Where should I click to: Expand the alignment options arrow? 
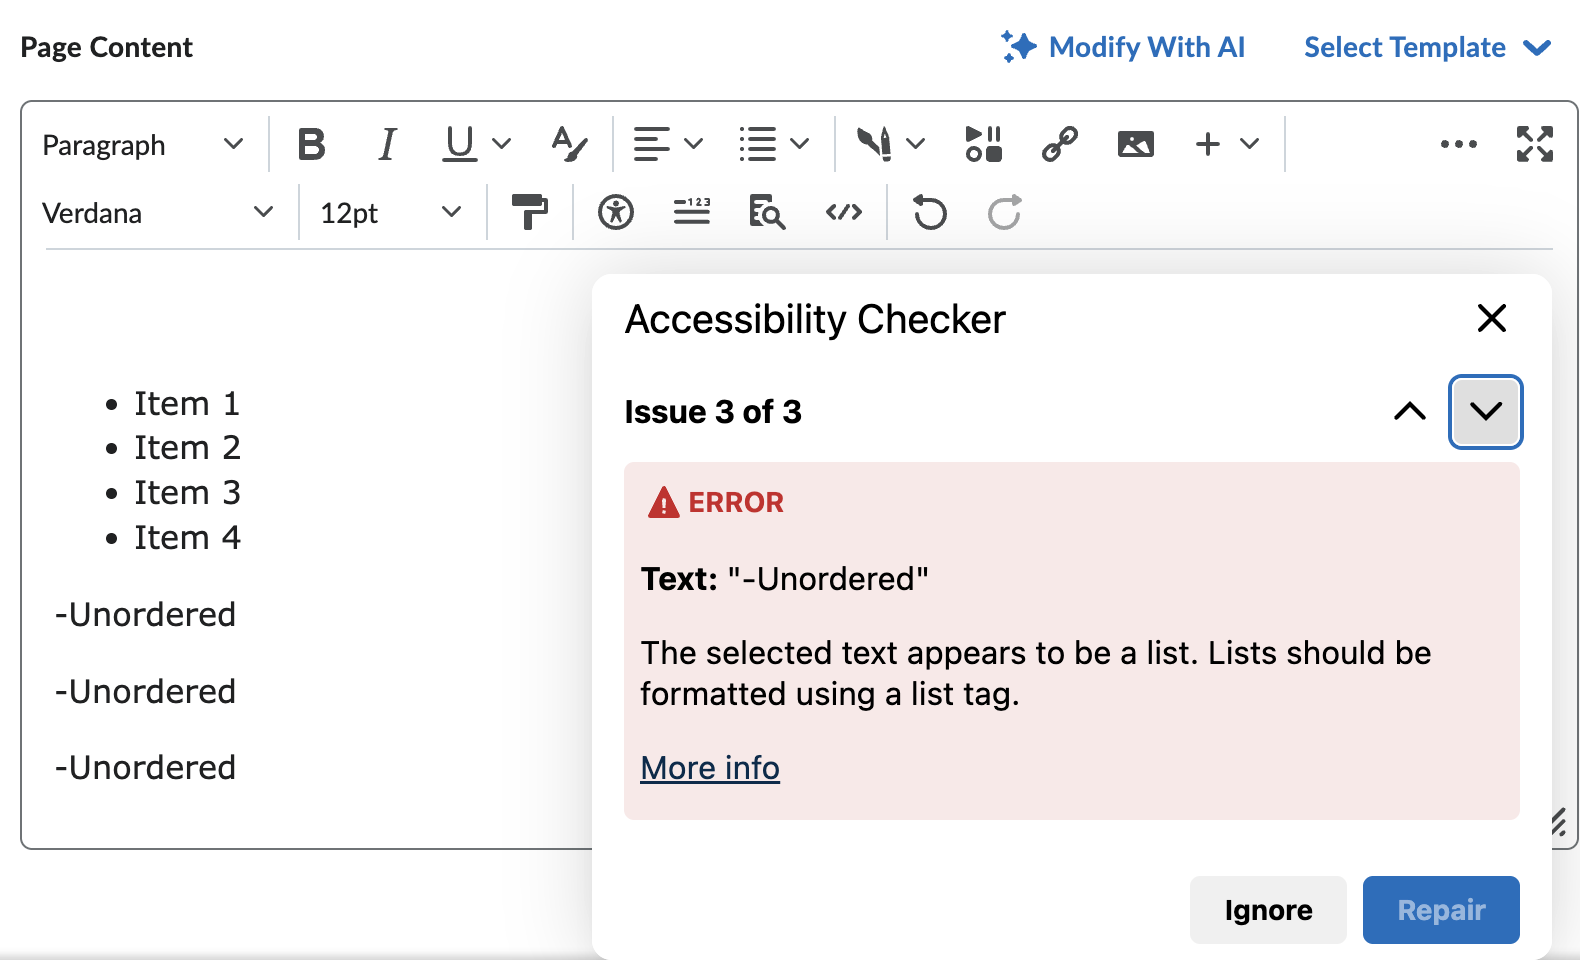[694, 145]
